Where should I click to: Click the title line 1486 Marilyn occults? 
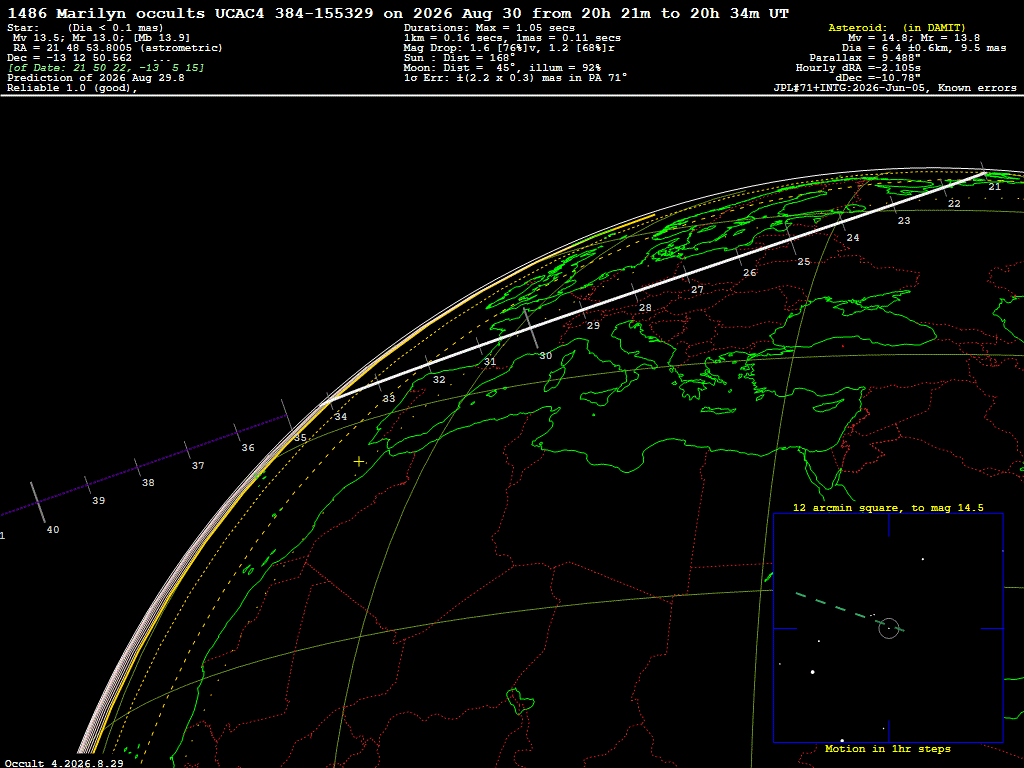(398, 13)
